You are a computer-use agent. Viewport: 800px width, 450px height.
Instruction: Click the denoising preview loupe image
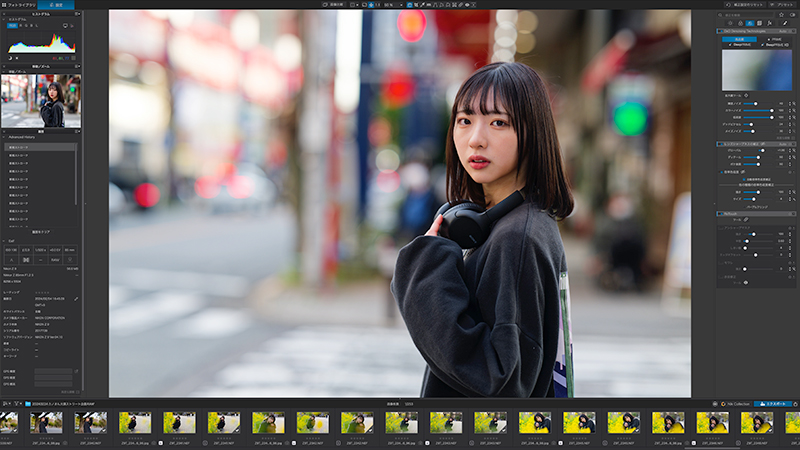[x=757, y=70]
